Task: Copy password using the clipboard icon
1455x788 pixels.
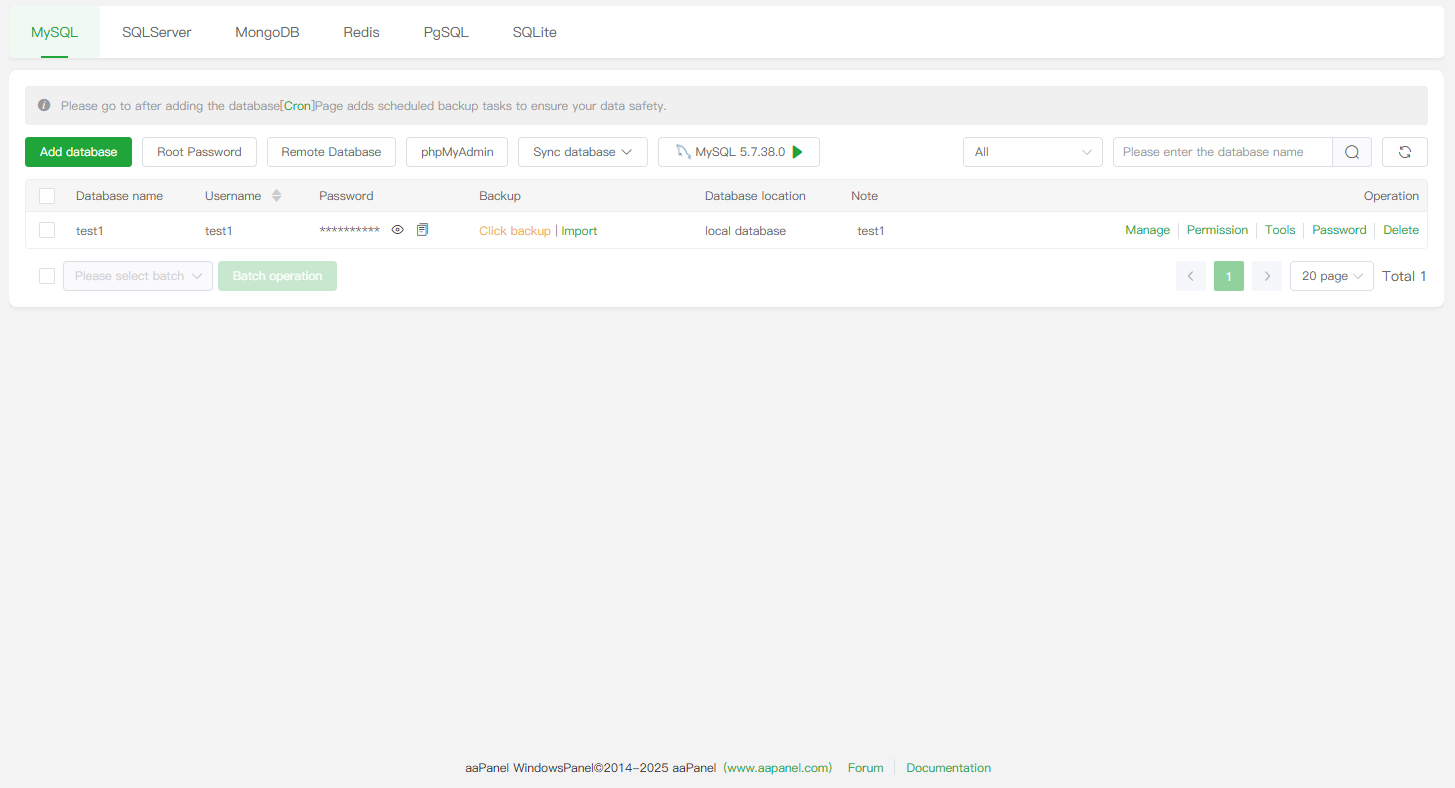Action: click(422, 230)
